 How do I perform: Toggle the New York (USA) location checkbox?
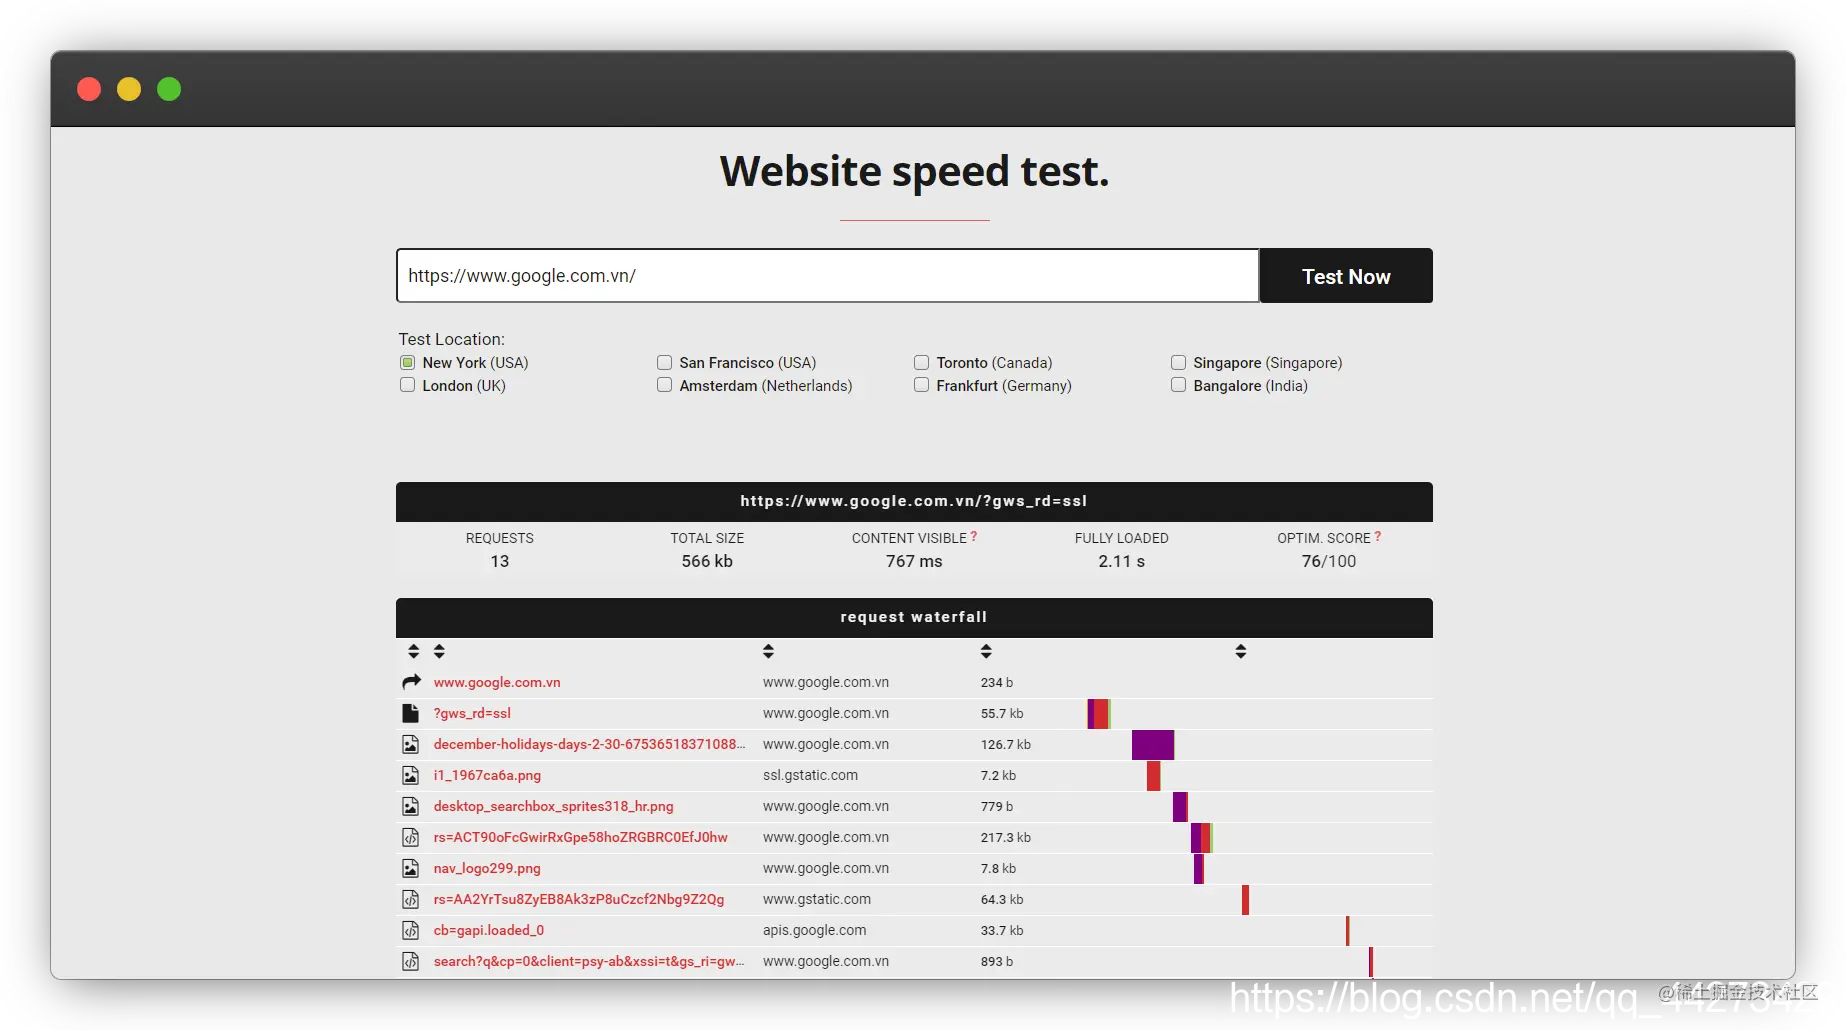click(407, 362)
